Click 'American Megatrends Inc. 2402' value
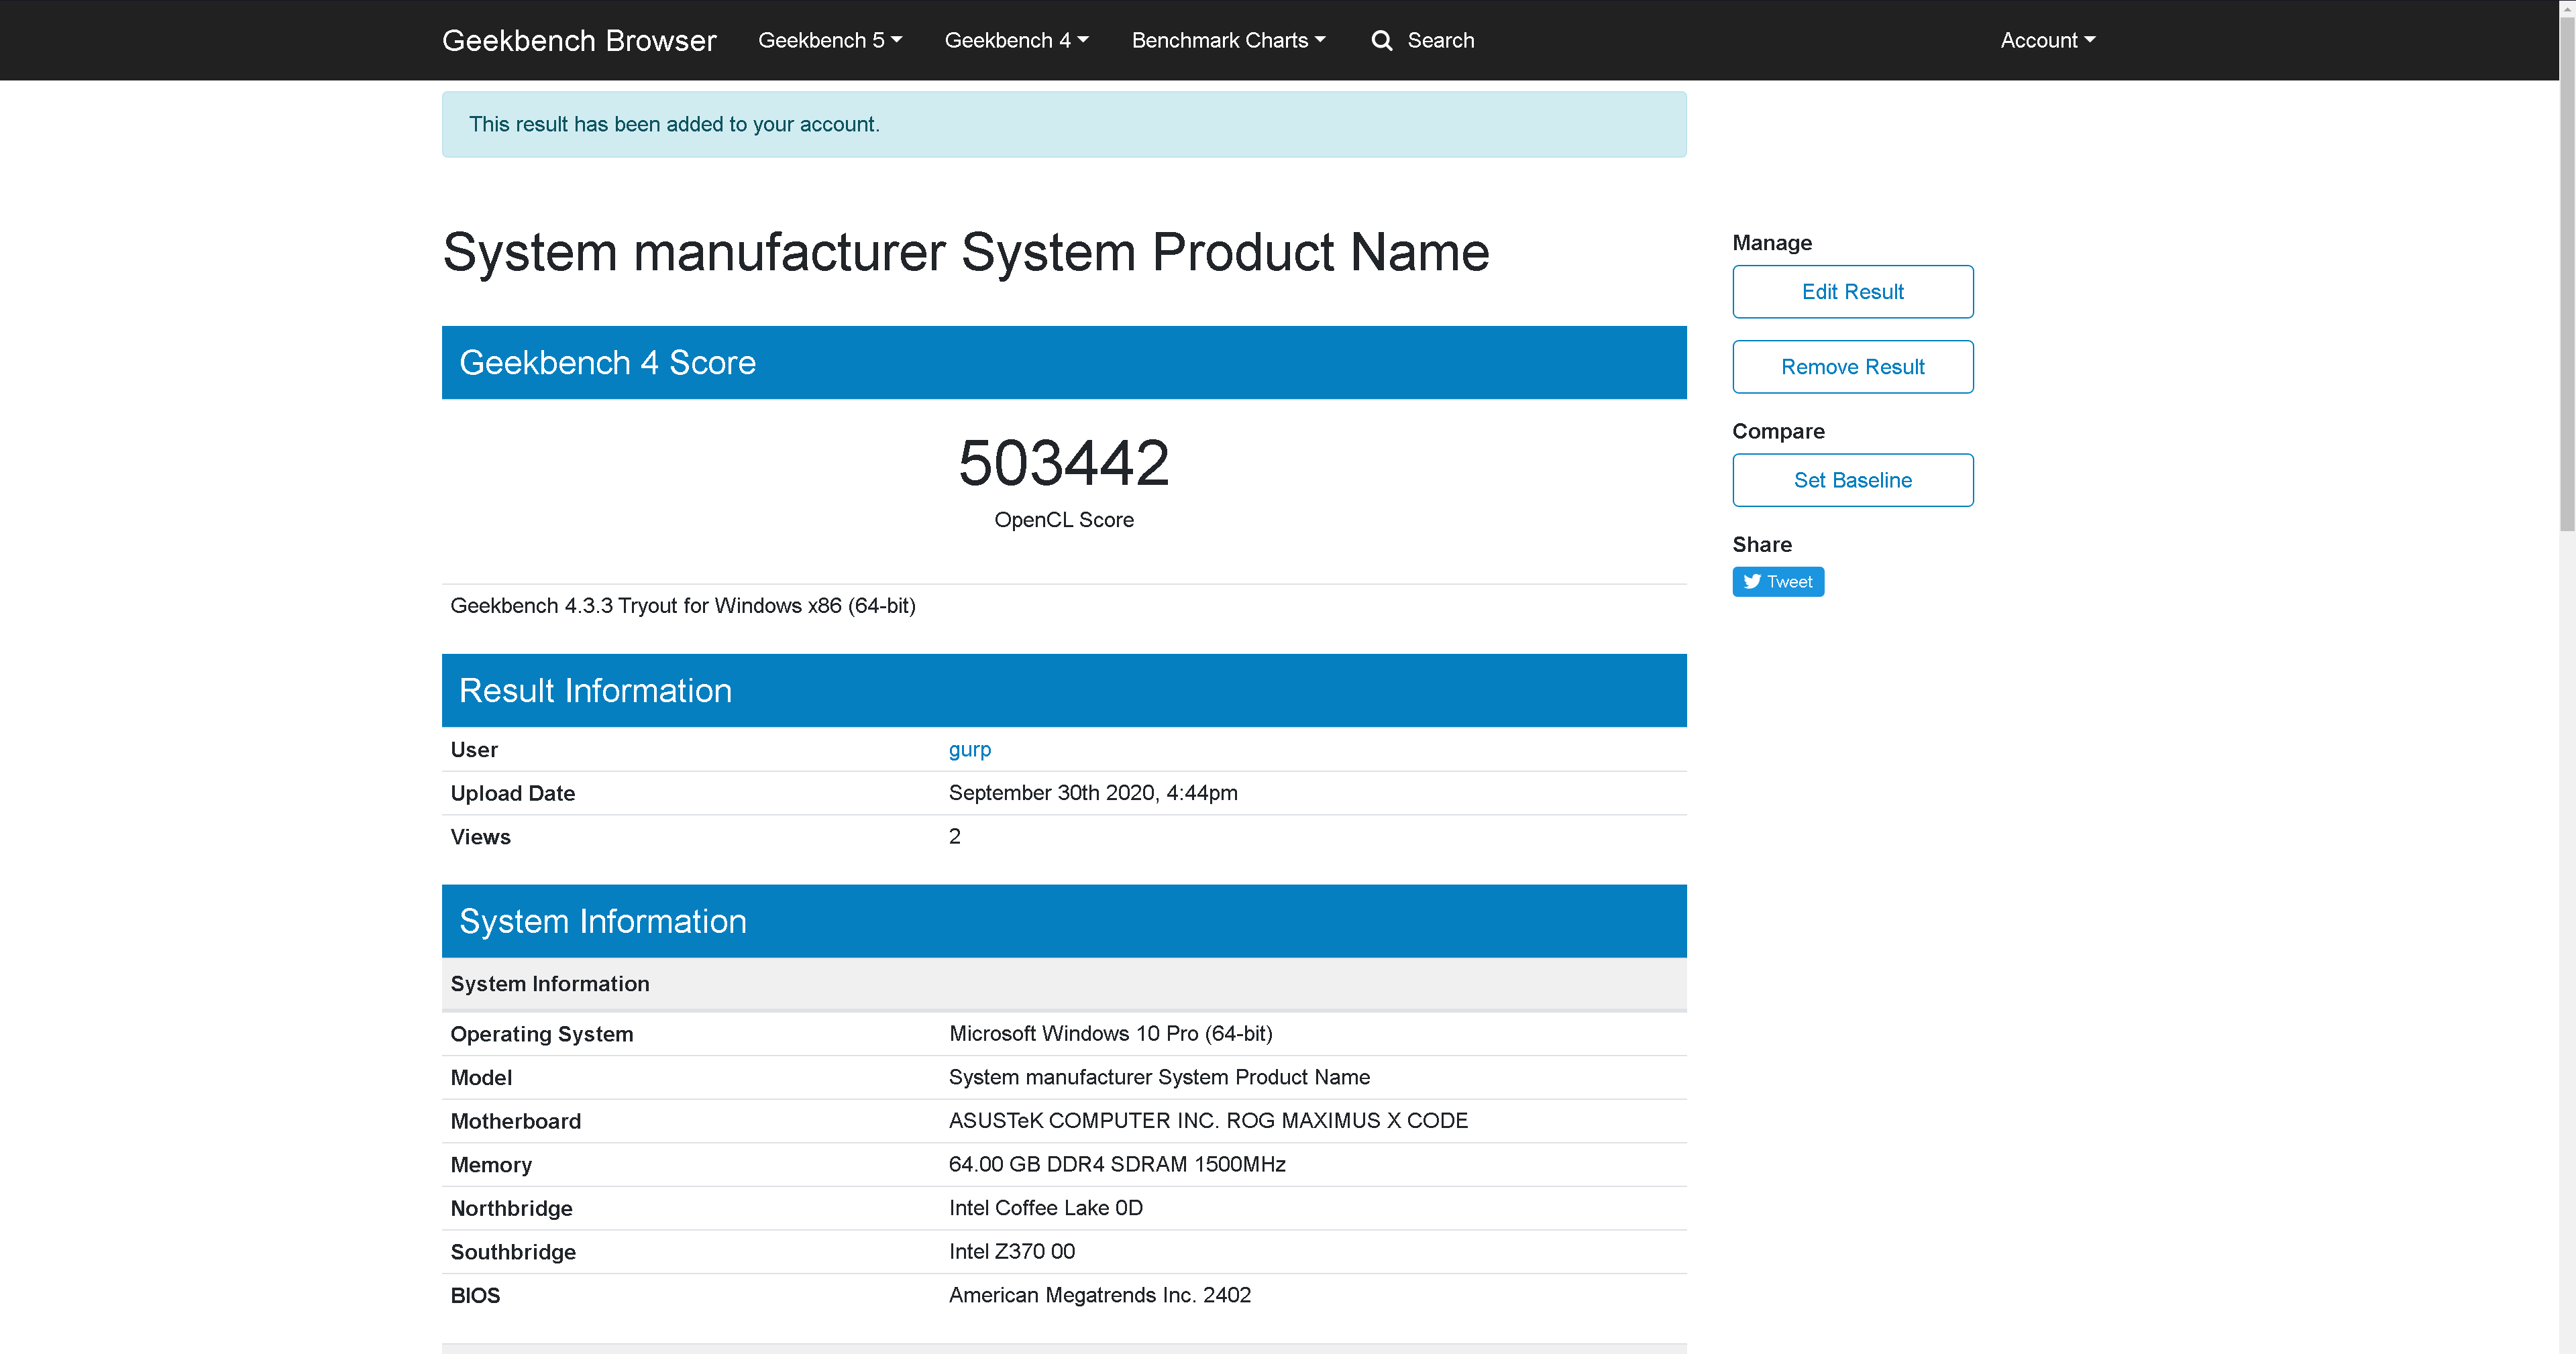The image size is (2576, 1354). [x=1100, y=1295]
